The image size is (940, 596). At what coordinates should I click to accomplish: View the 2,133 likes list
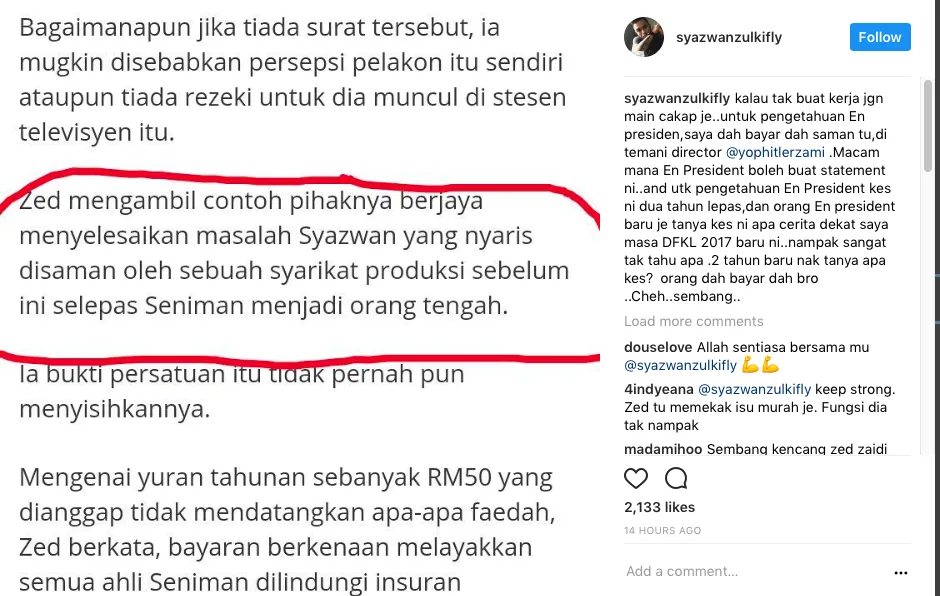tap(659, 507)
